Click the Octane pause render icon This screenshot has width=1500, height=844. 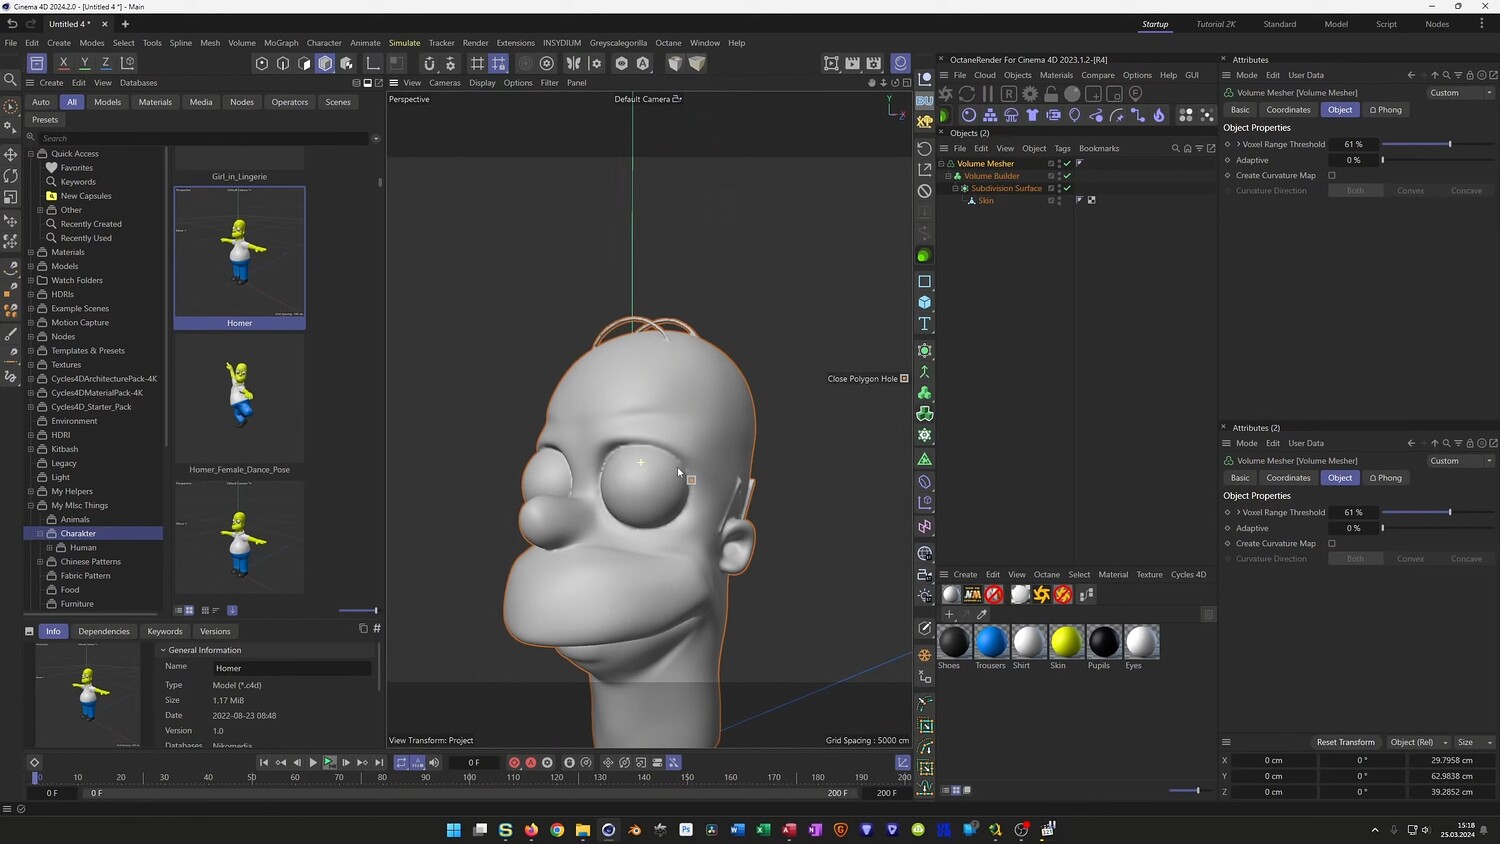coord(988,93)
